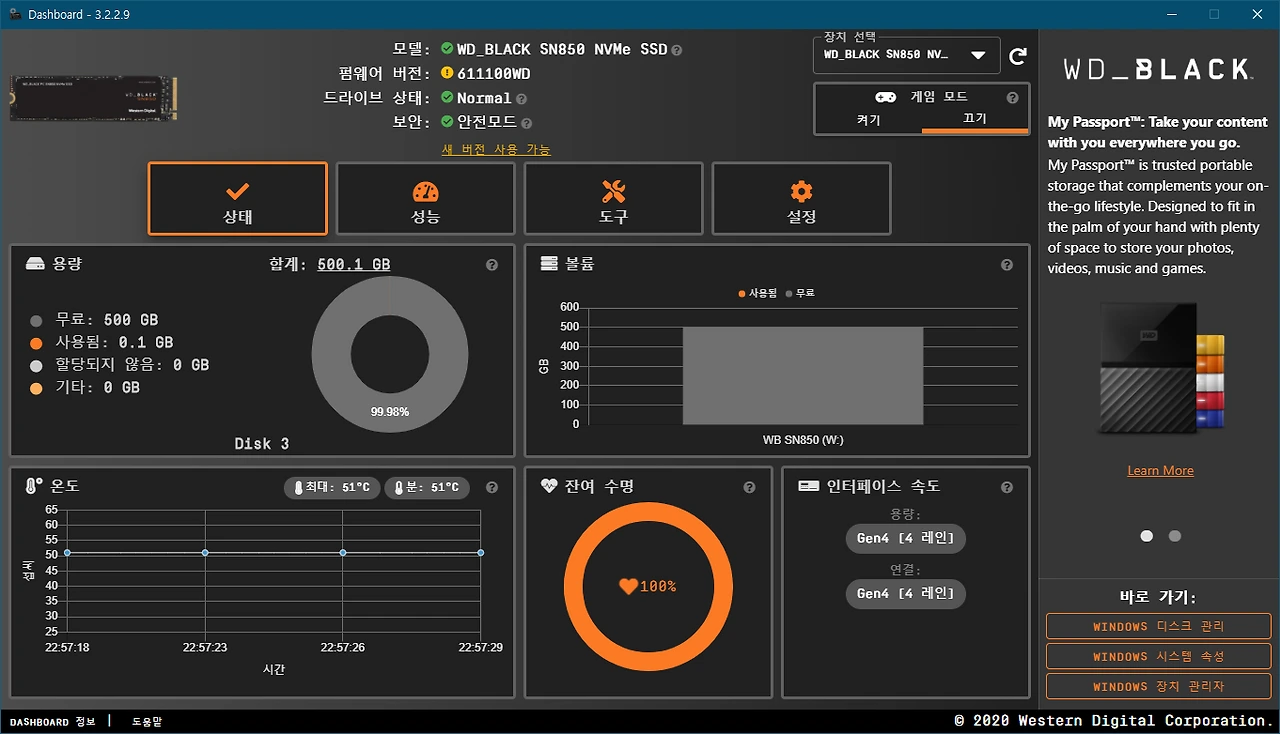Click the 용량 capacity panel help icon
1280x734 pixels.
coord(491,265)
